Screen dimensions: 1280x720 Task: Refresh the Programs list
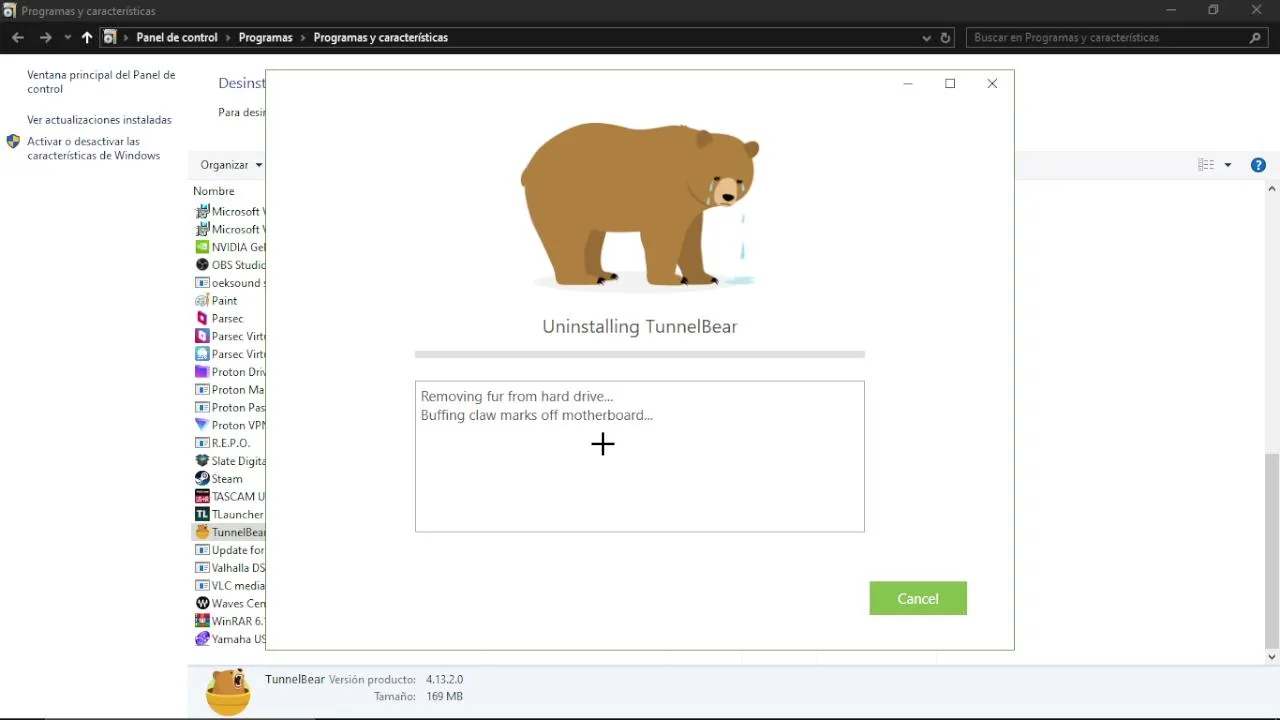pos(945,38)
